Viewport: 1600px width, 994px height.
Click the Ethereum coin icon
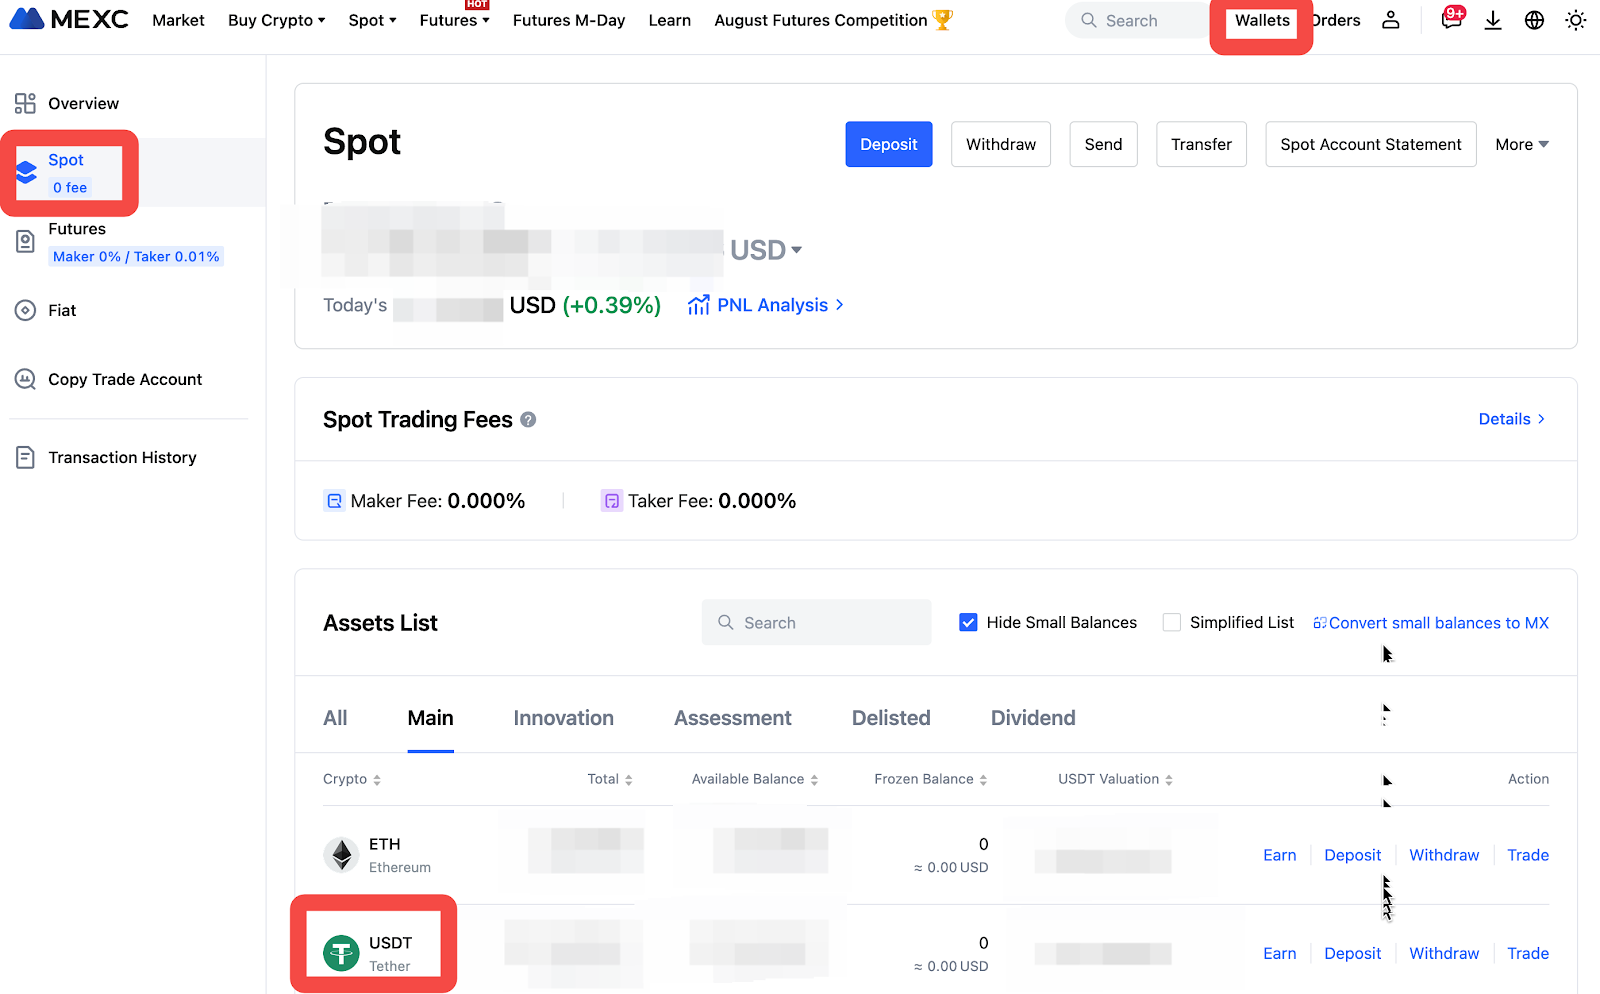[x=341, y=855]
